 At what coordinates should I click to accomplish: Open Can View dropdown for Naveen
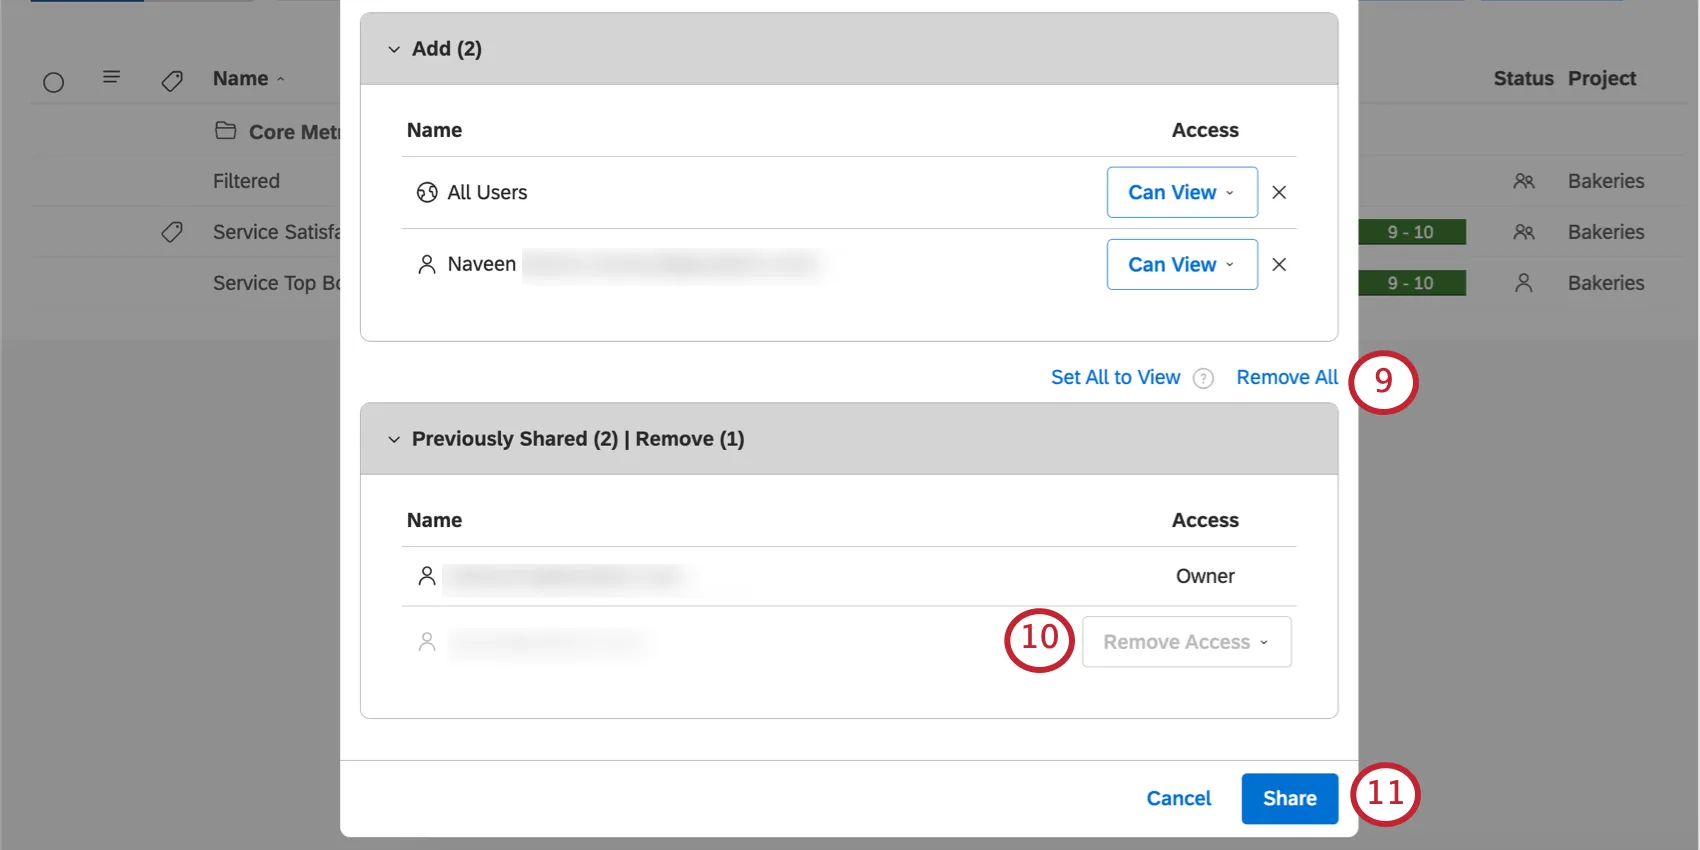pos(1181,264)
